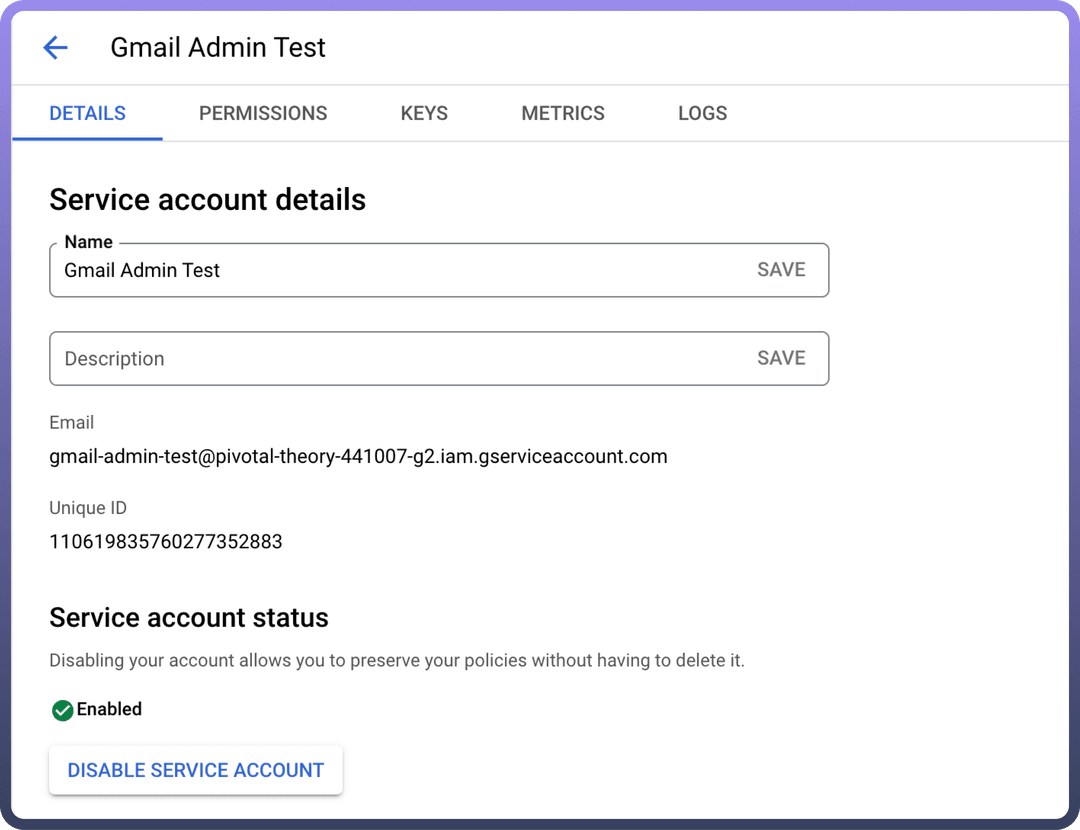Click the Disable Service Account button
Viewport: 1080px width, 830px height.
[196, 770]
